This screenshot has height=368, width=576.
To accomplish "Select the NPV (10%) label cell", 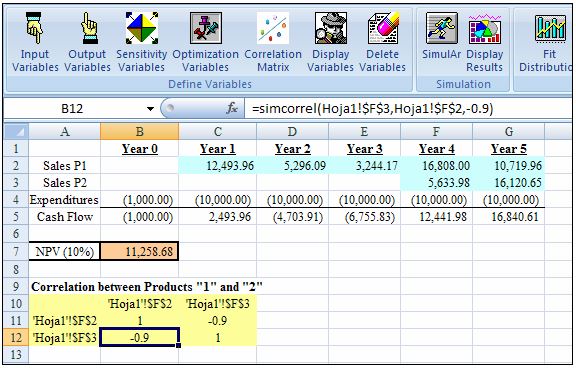I will (65, 252).
